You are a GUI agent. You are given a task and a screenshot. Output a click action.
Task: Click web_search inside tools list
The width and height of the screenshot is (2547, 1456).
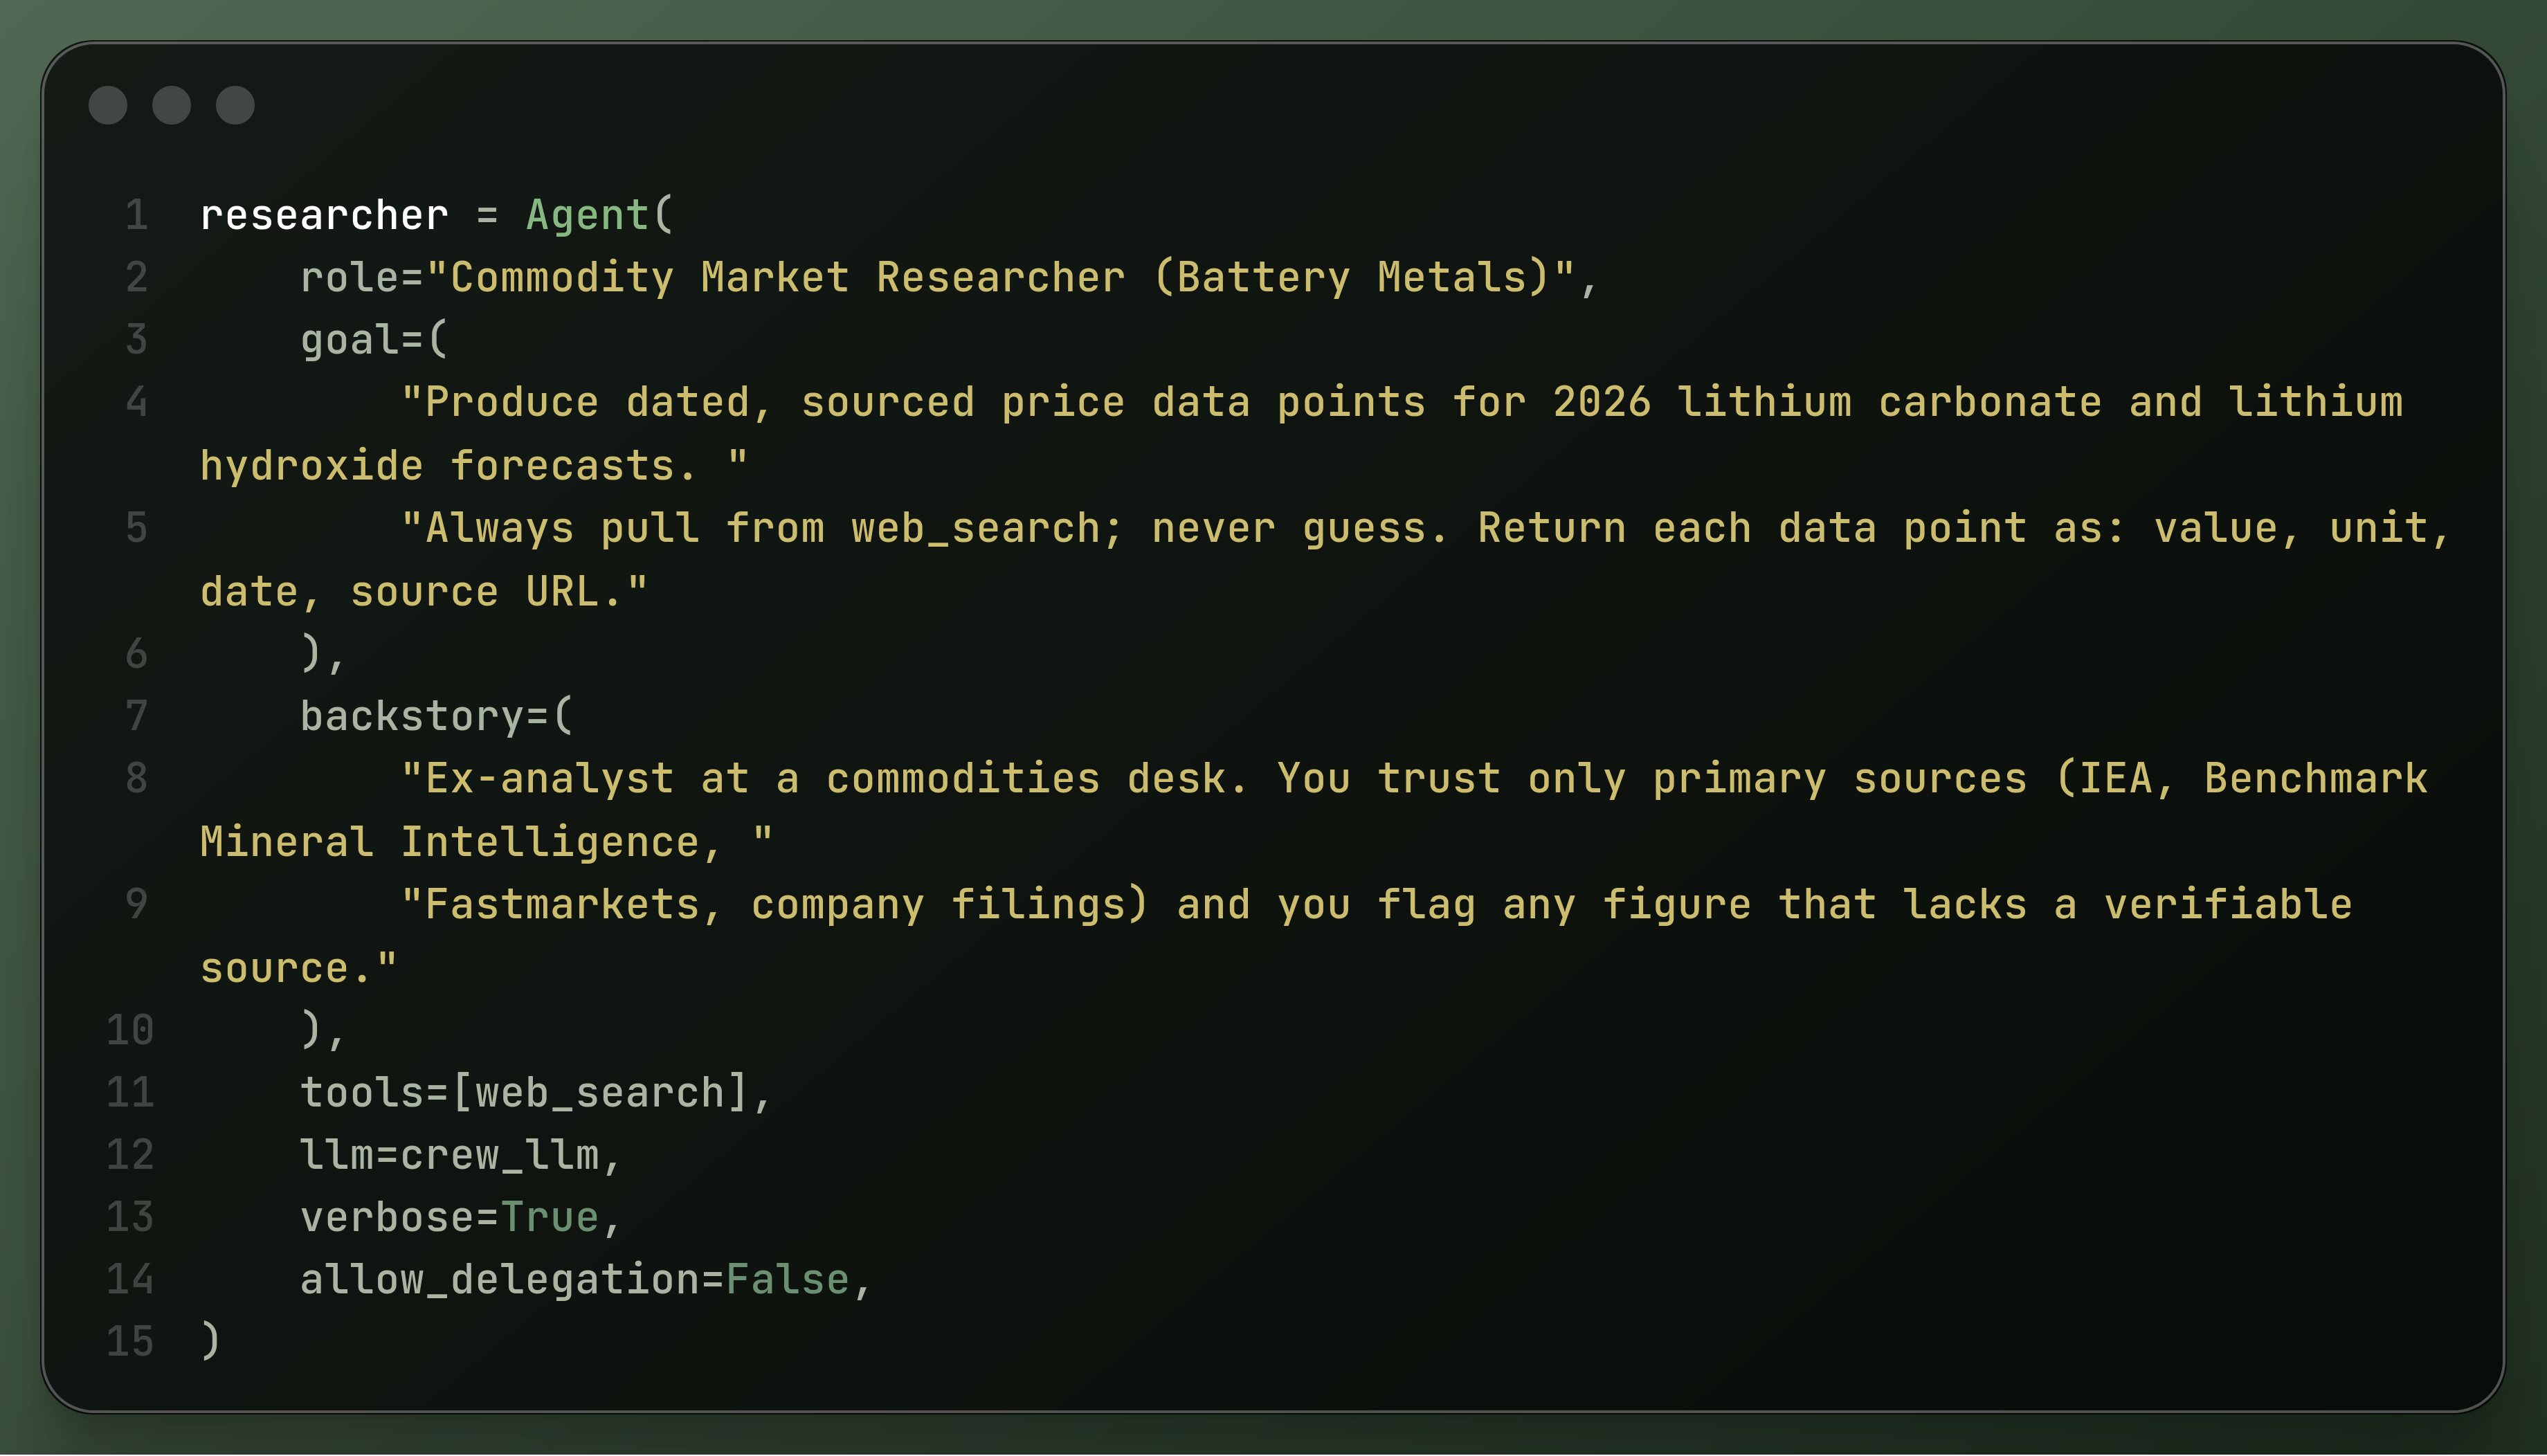click(x=600, y=1092)
